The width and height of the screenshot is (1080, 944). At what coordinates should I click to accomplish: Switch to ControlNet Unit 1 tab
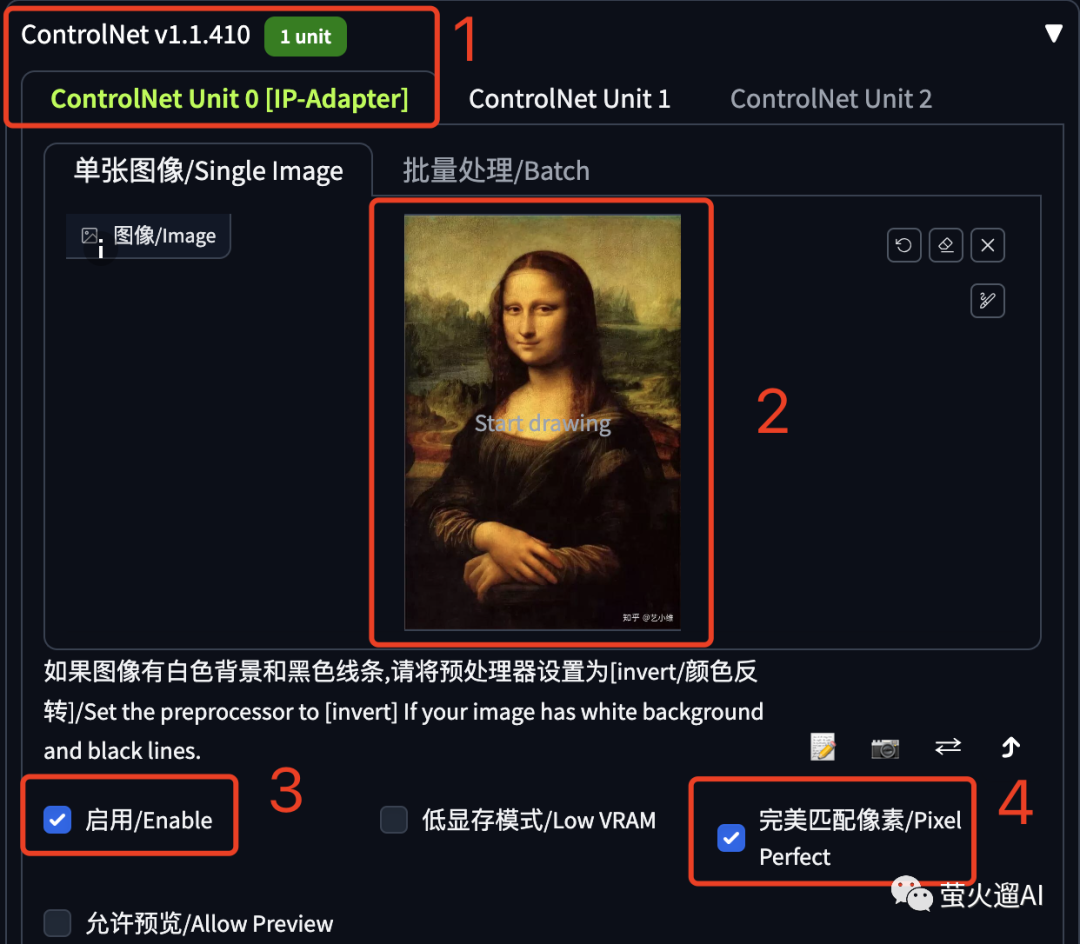pos(569,98)
